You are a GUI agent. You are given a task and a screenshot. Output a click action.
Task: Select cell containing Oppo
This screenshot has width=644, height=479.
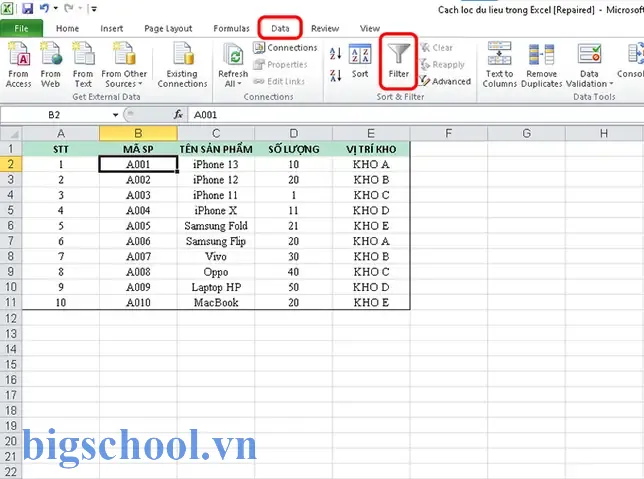pos(216,272)
